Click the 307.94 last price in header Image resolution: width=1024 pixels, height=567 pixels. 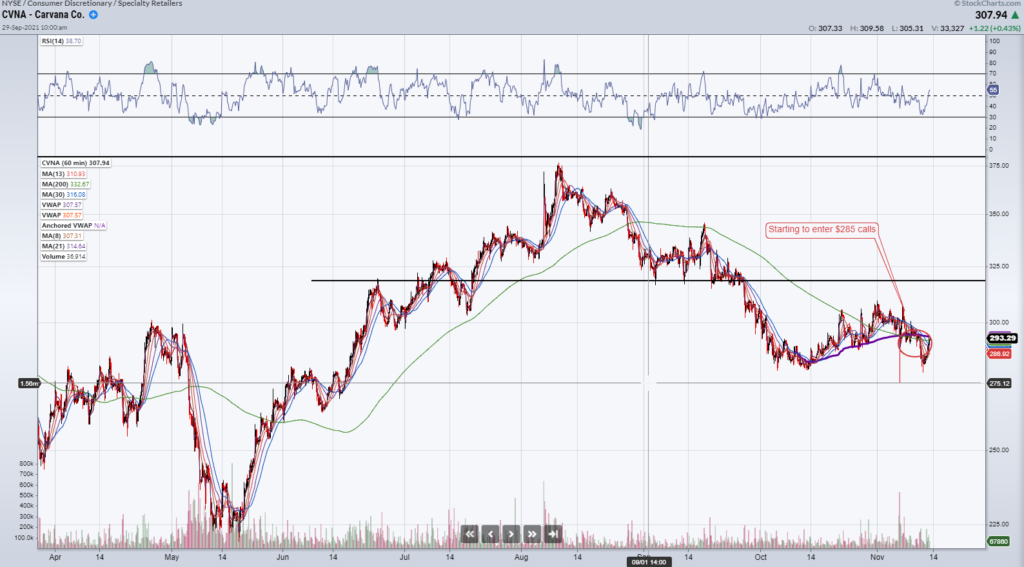point(991,15)
